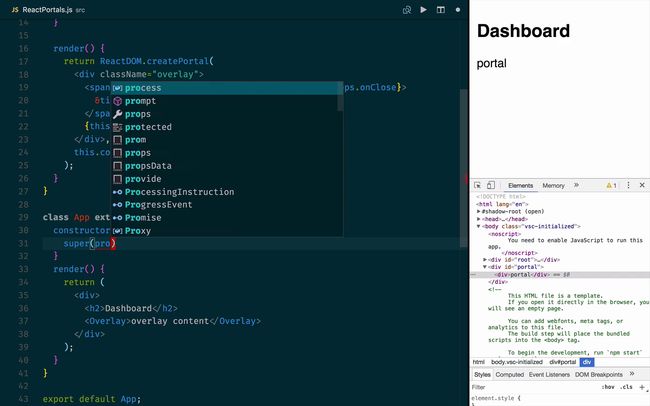Viewport: 650px width, 406px height.
Task: Click the editor vertical scrollbar
Action: [463, 168]
